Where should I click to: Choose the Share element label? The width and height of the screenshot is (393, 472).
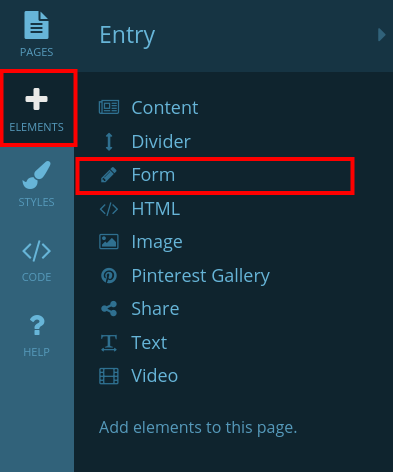coord(155,309)
